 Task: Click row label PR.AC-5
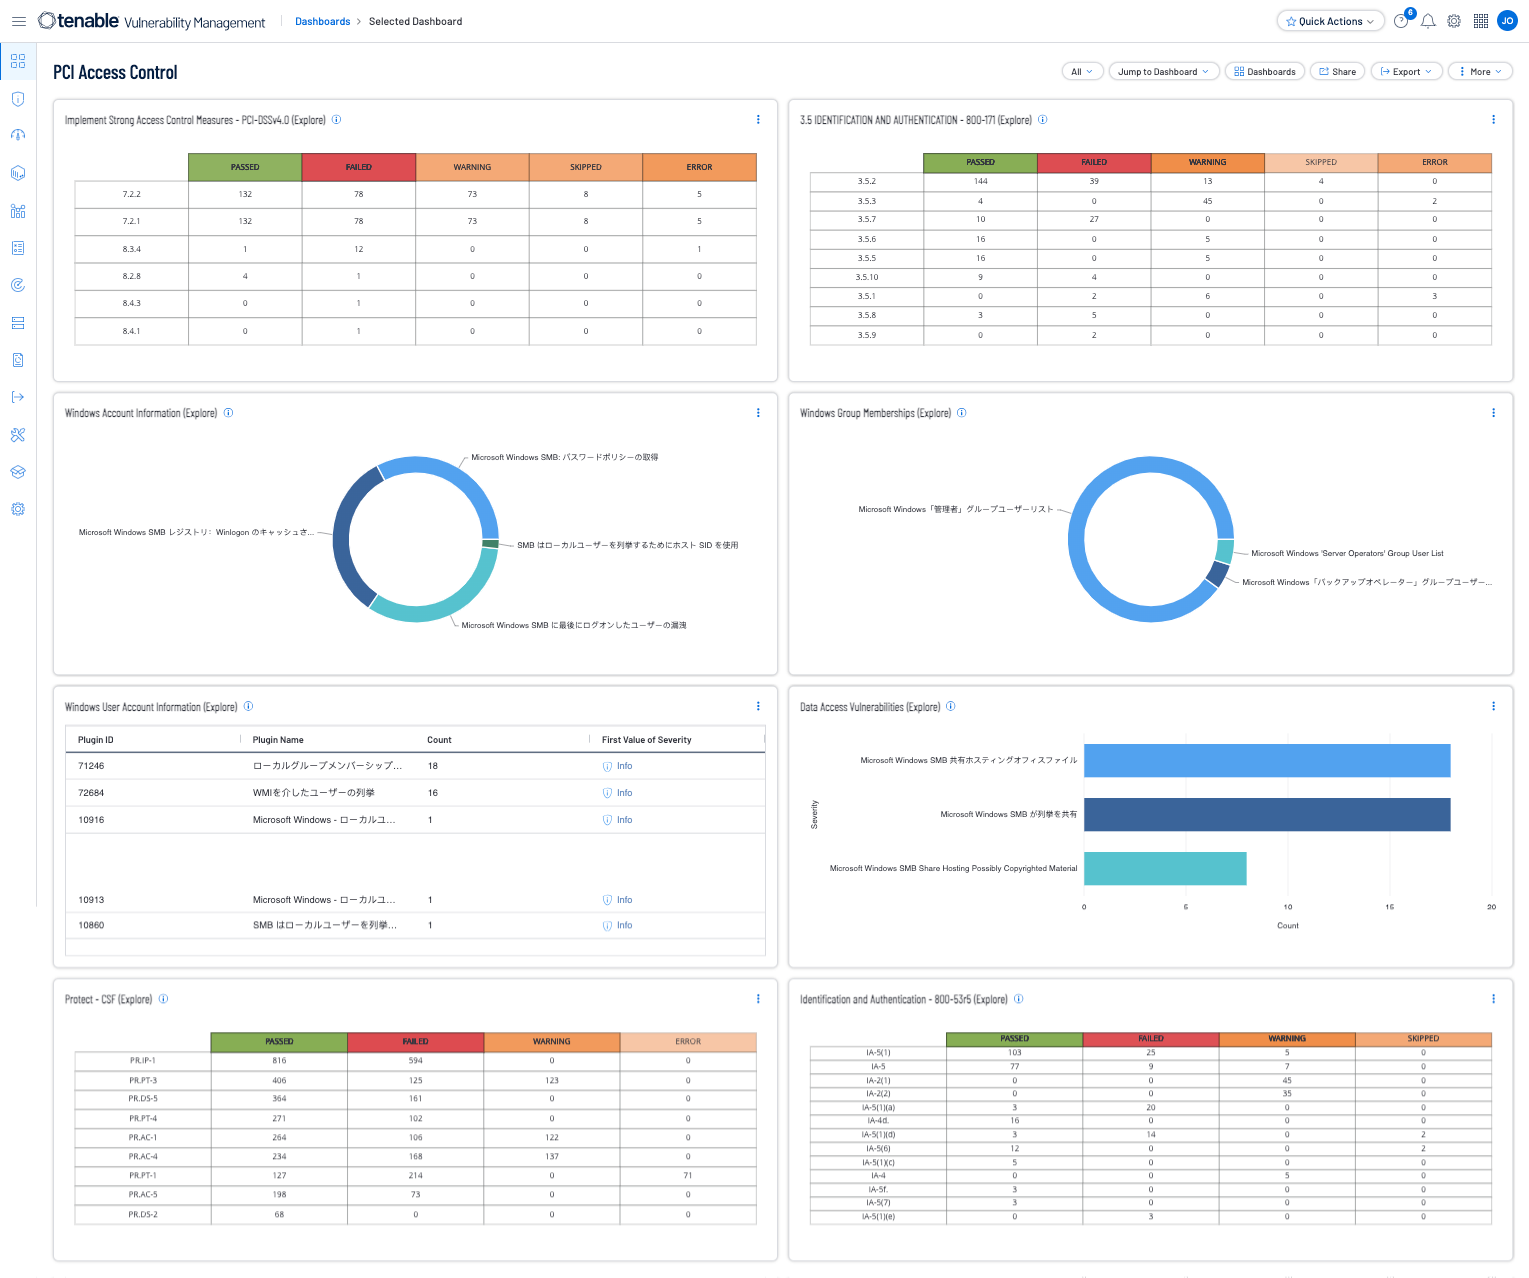[142, 1195]
